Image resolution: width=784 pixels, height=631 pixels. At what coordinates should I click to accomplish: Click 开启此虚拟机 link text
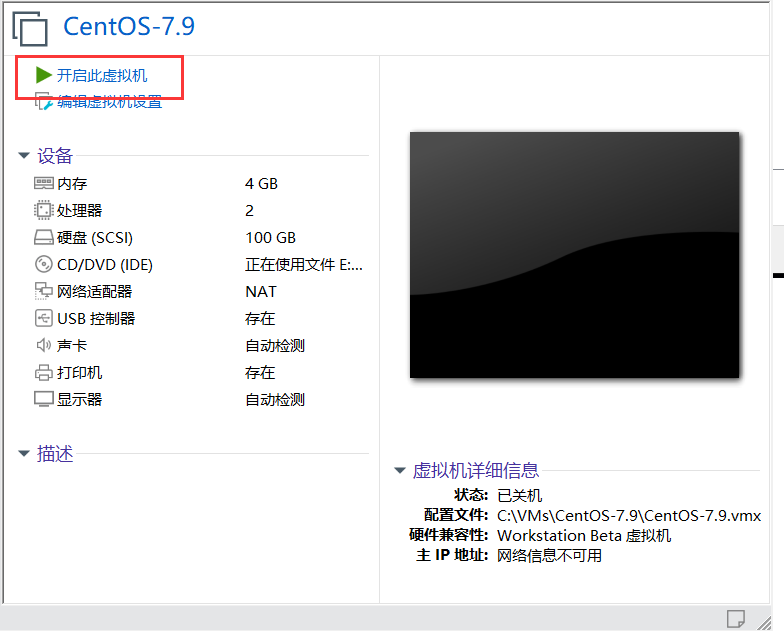[x=102, y=76]
